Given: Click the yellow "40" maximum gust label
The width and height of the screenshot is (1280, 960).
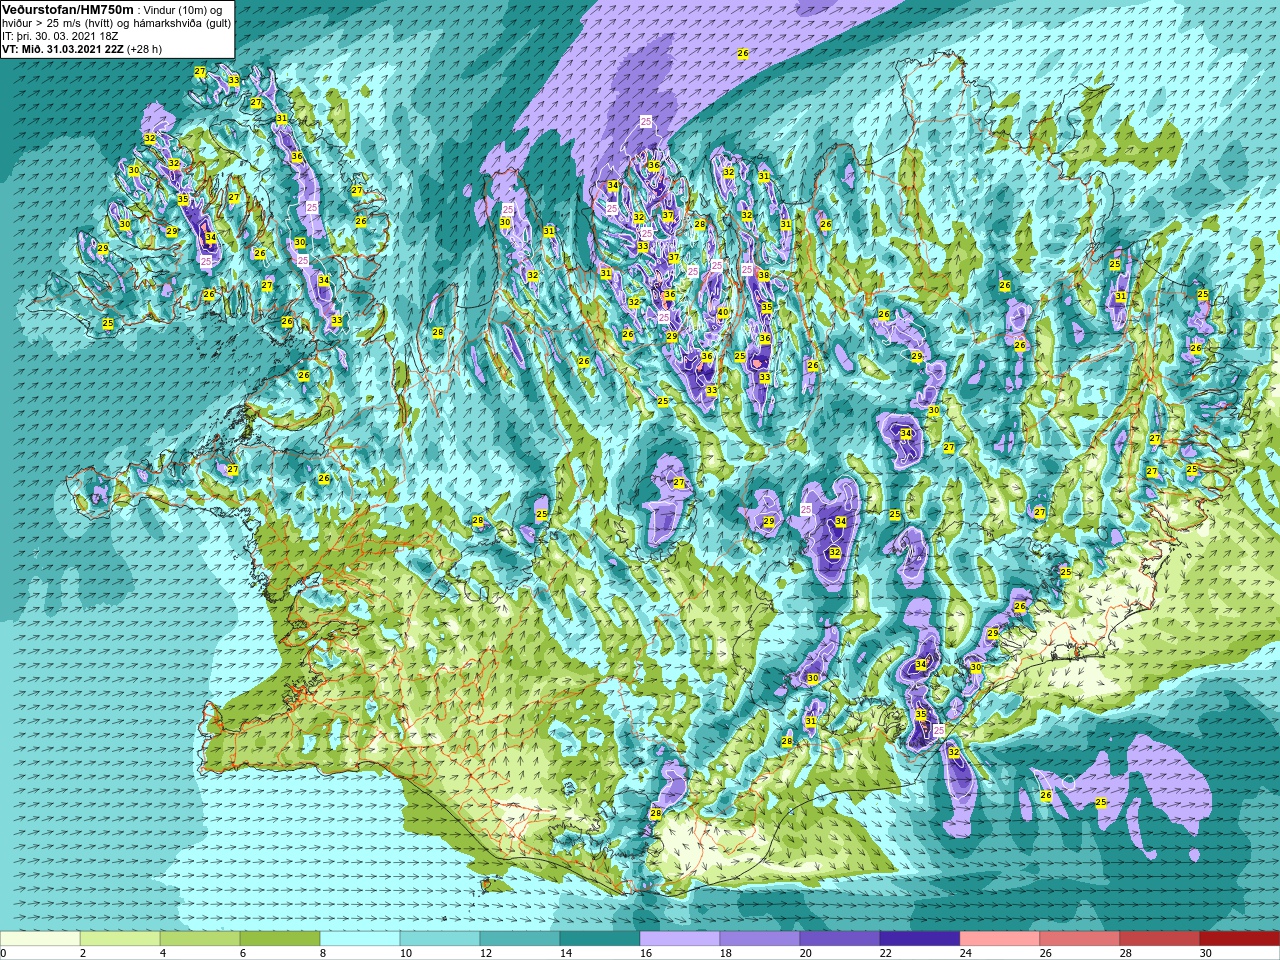Looking at the screenshot, I should (723, 313).
